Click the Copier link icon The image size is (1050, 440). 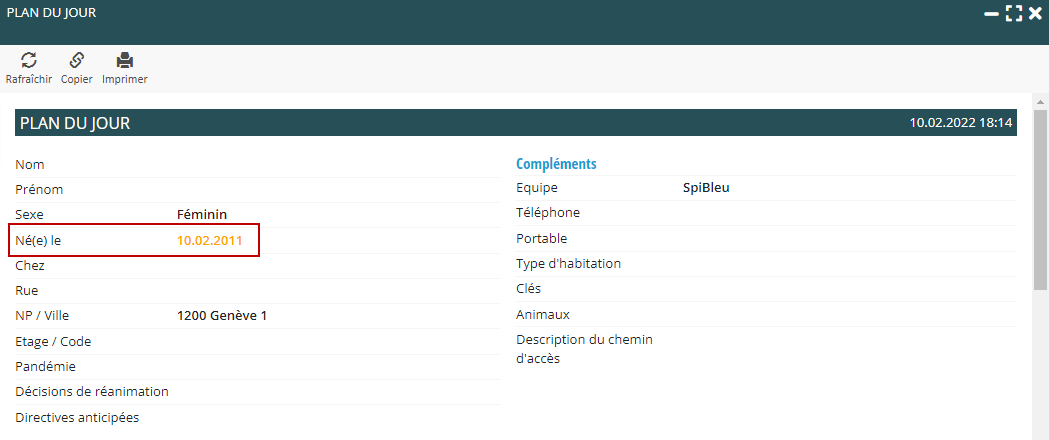point(76,60)
